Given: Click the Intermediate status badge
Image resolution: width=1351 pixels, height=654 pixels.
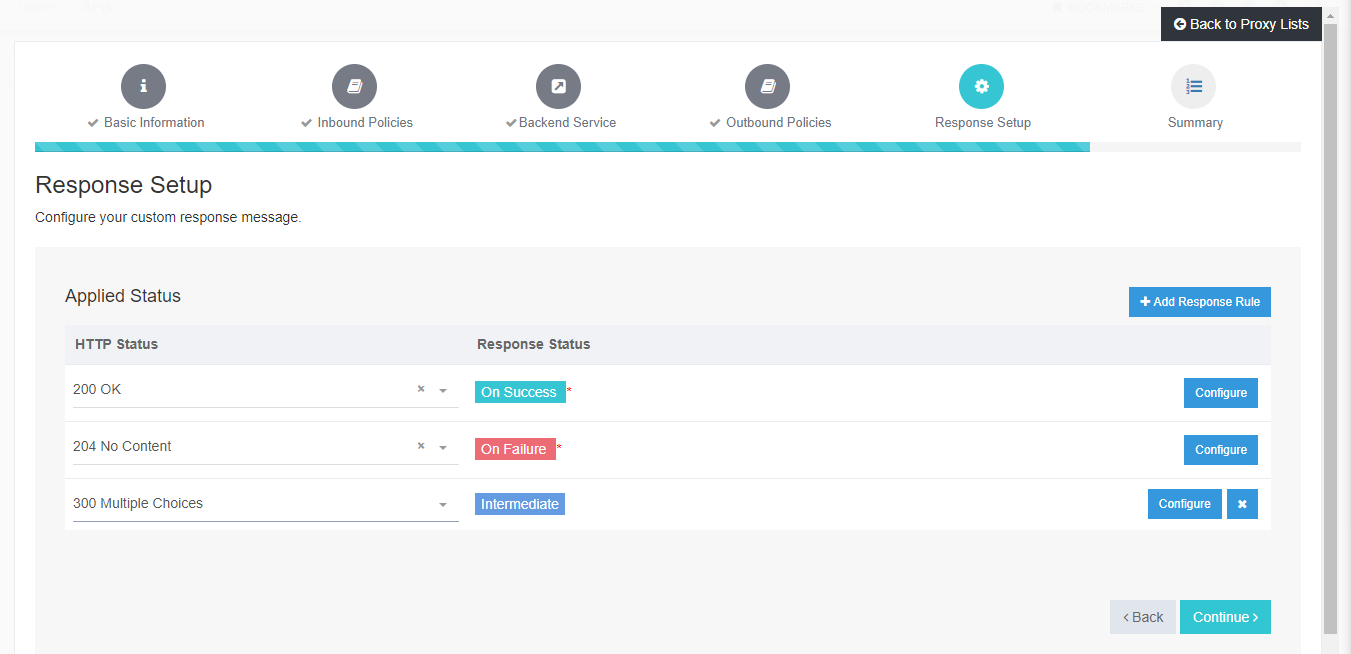Looking at the screenshot, I should click(519, 503).
